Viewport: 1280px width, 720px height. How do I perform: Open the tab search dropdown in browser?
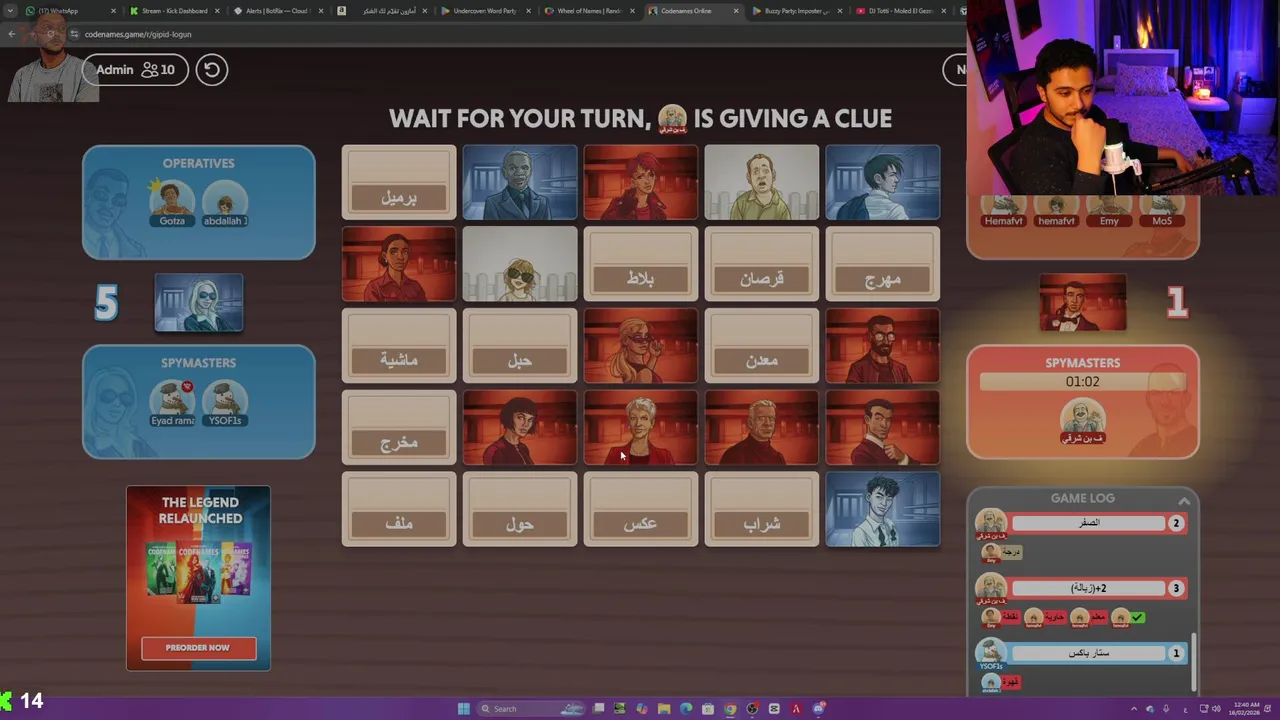pos(10,11)
